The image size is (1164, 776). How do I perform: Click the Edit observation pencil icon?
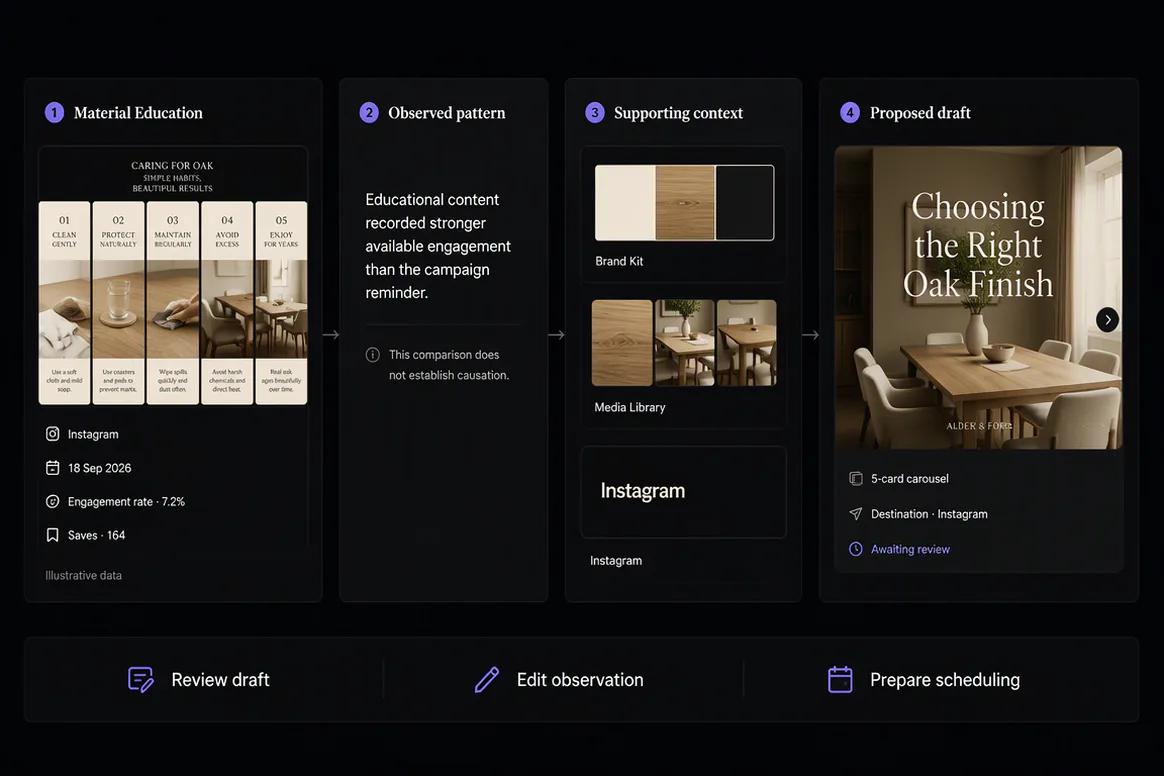[487, 679]
